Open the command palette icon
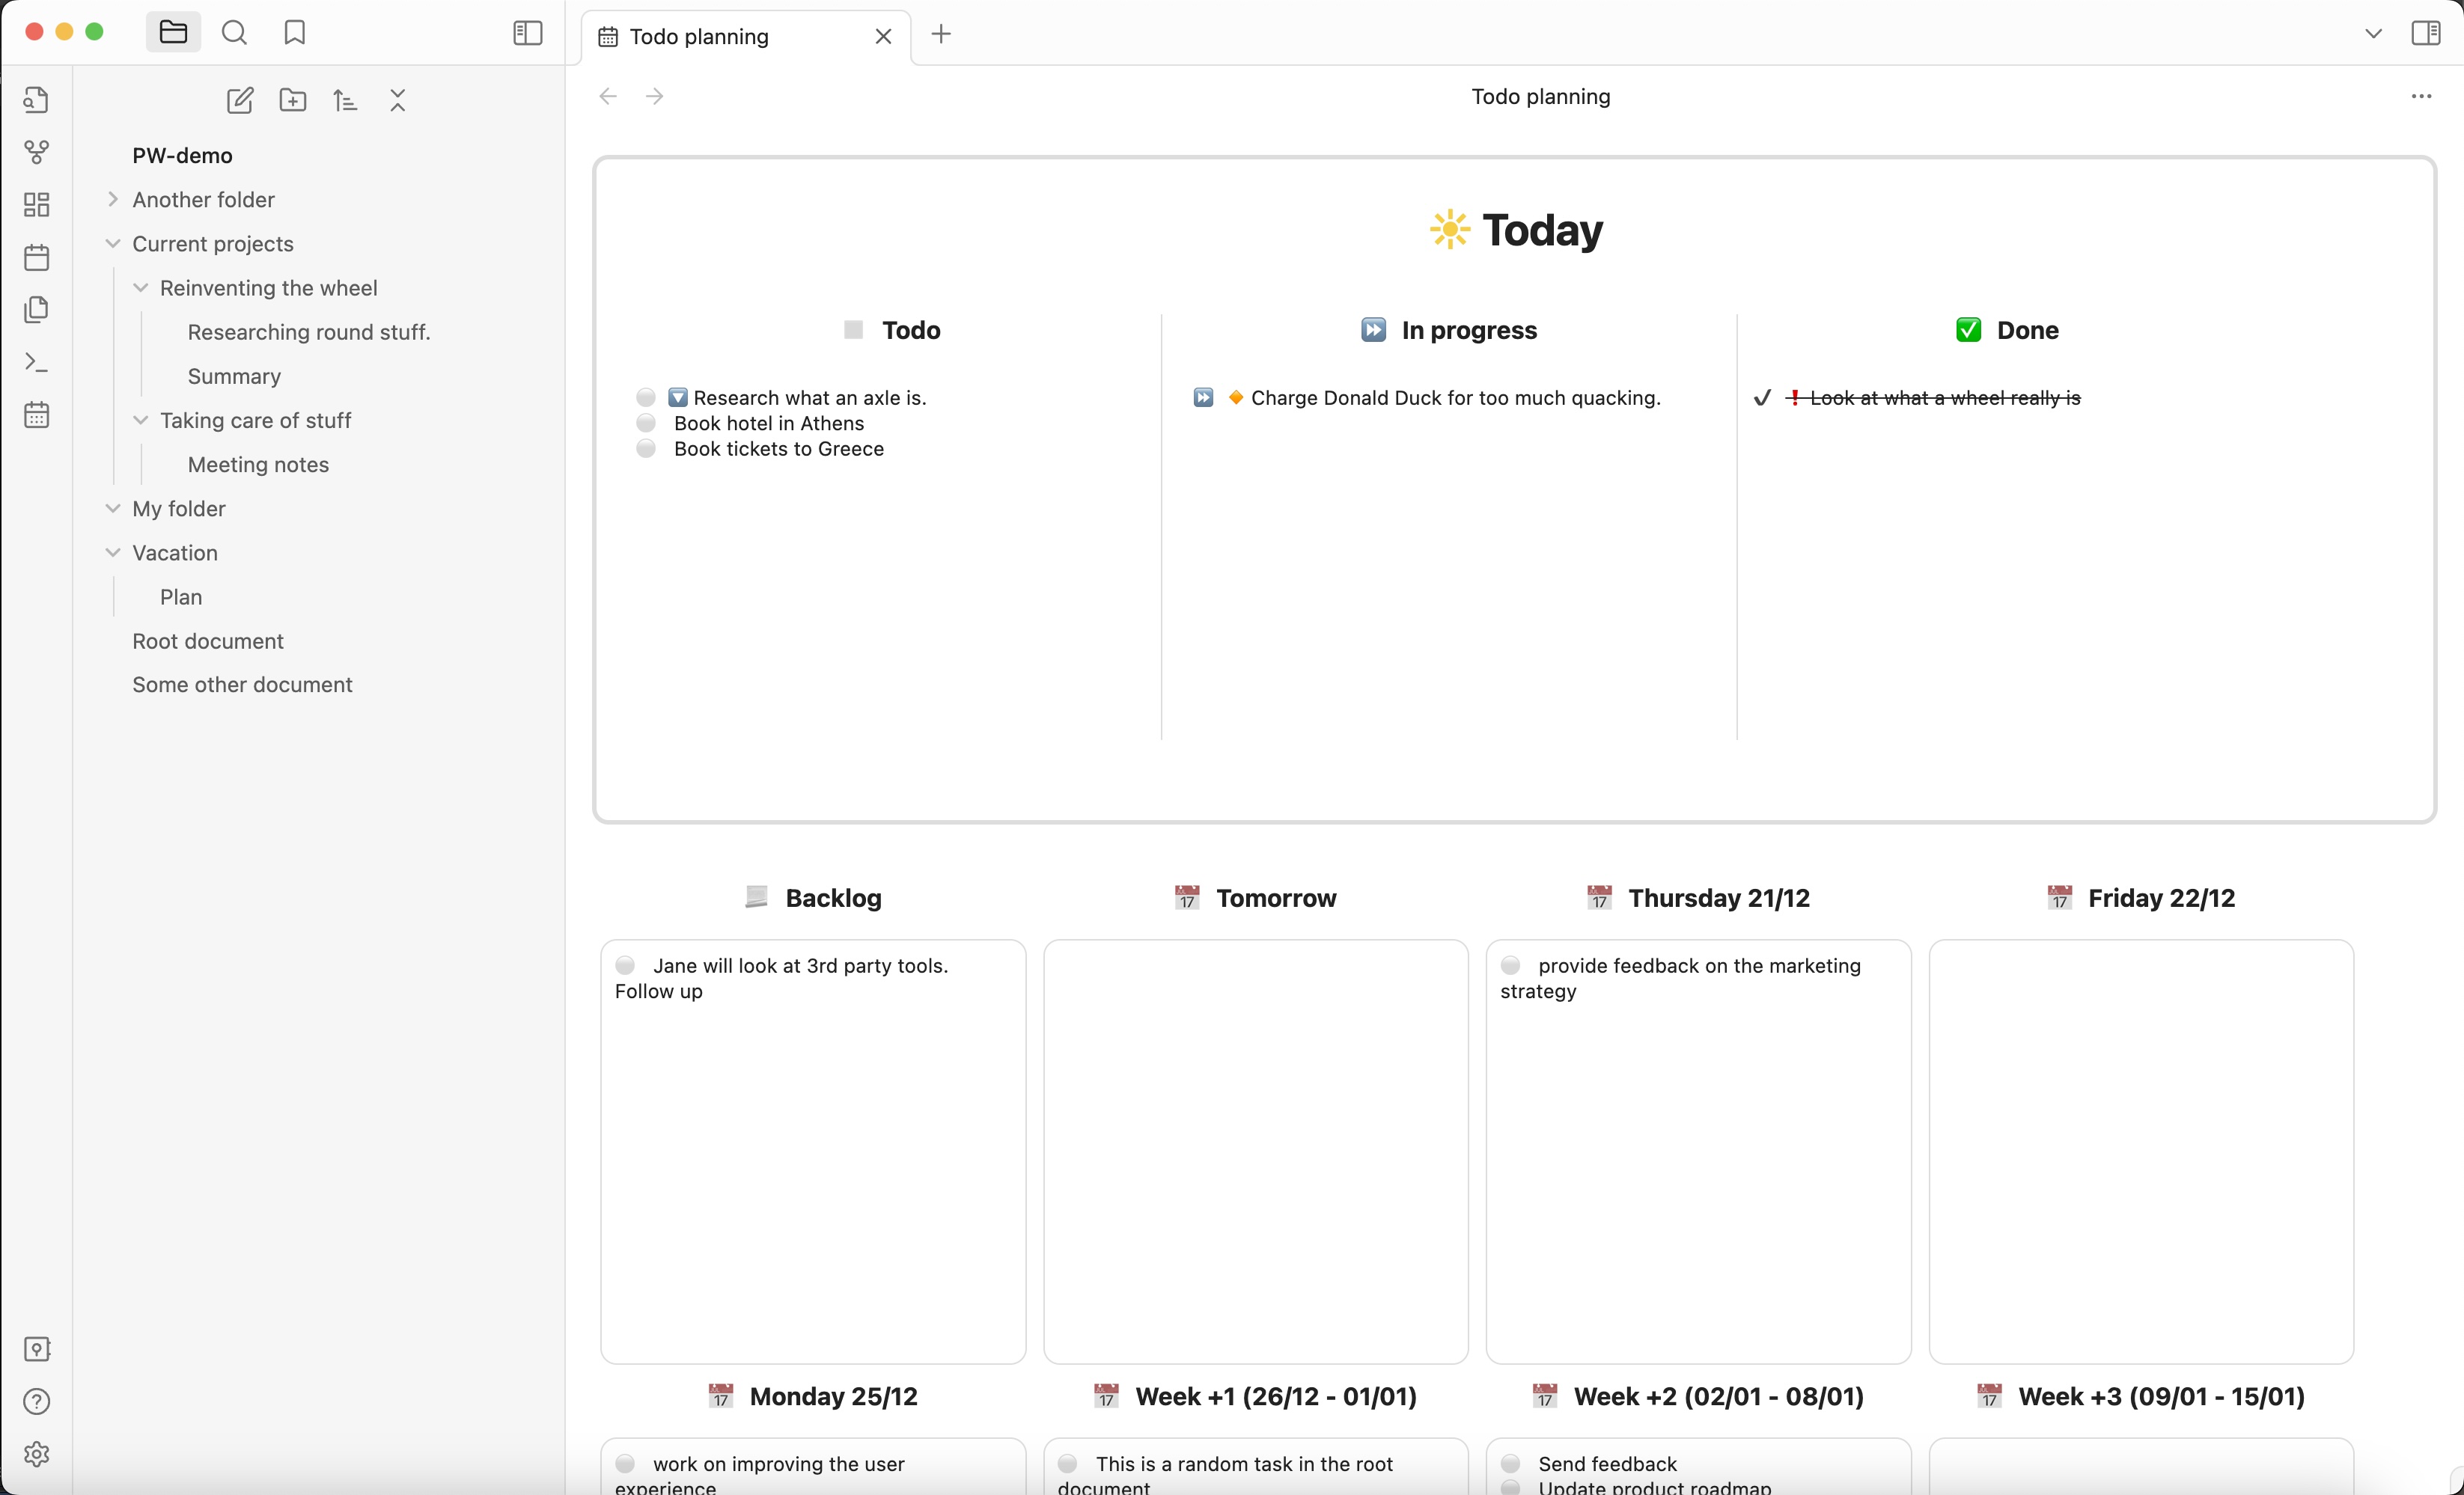 pos(37,362)
